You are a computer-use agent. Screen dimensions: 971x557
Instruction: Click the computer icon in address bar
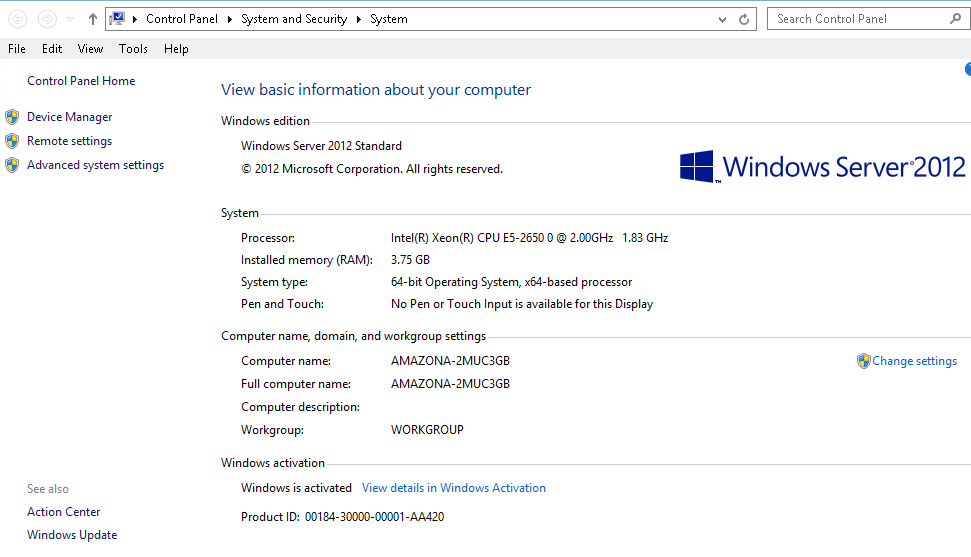(117, 19)
